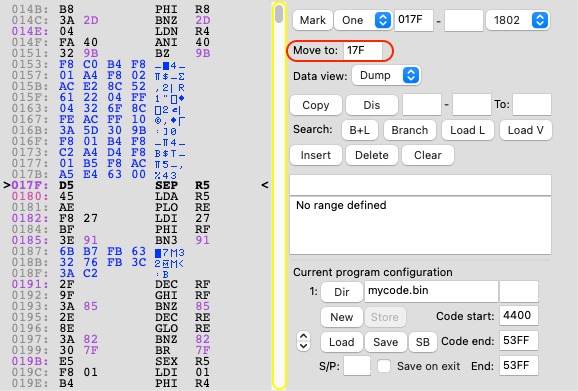Viewport: 578px width, 391px height.
Task: Click the Save button
Action: [x=386, y=342]
